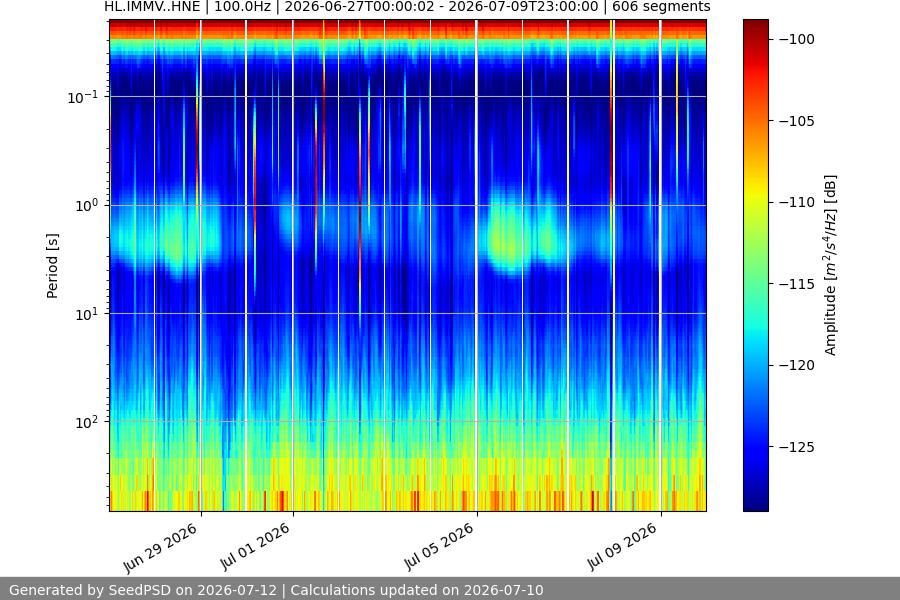Click the -115 colorbar tick value
900x600 pixels.
(797, 284)
